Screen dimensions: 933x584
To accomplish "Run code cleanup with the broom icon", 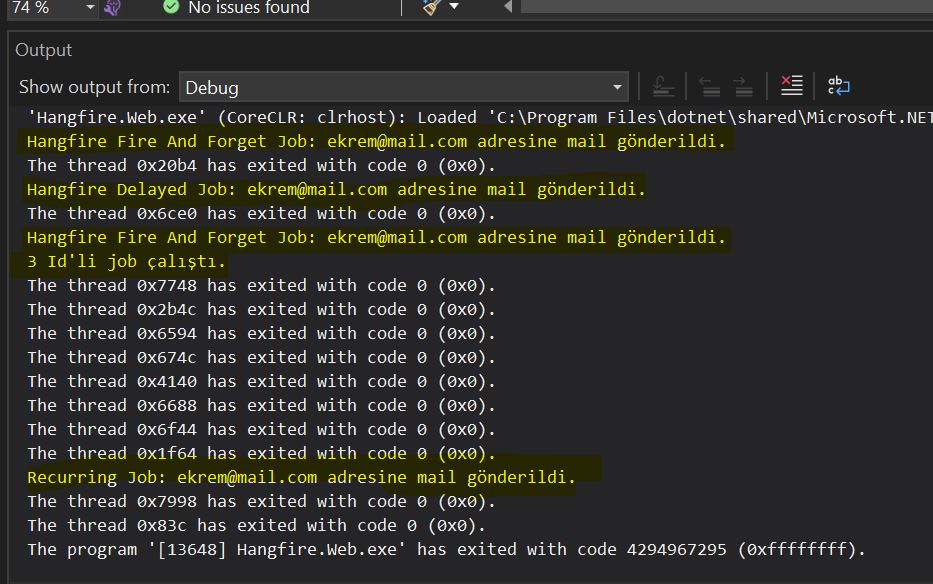I will pyautogui.click(x=431, y=8).
